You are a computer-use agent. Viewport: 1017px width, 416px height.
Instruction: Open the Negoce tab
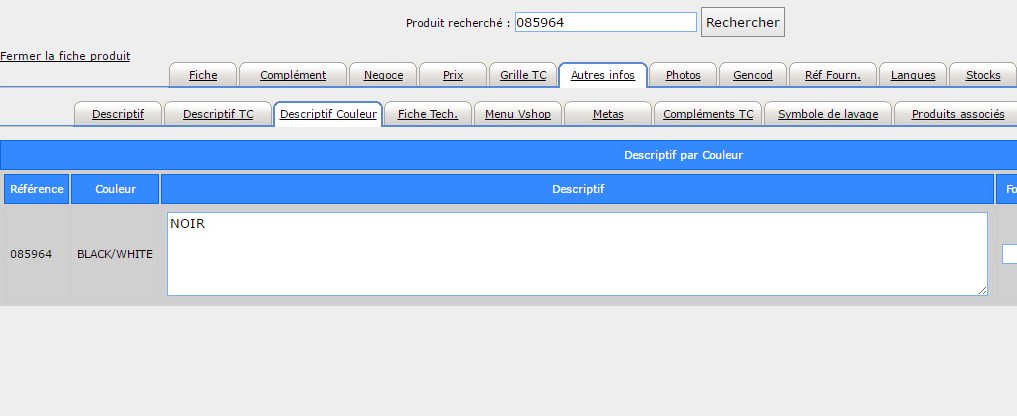383,75
